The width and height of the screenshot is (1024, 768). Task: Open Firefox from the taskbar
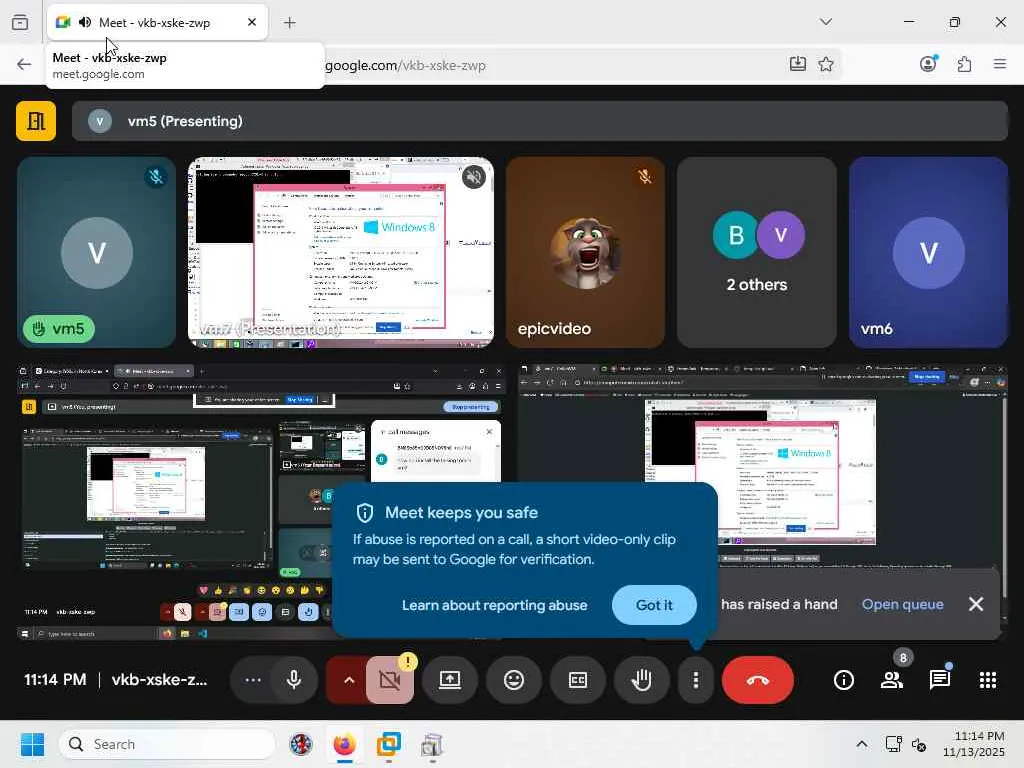345,744
